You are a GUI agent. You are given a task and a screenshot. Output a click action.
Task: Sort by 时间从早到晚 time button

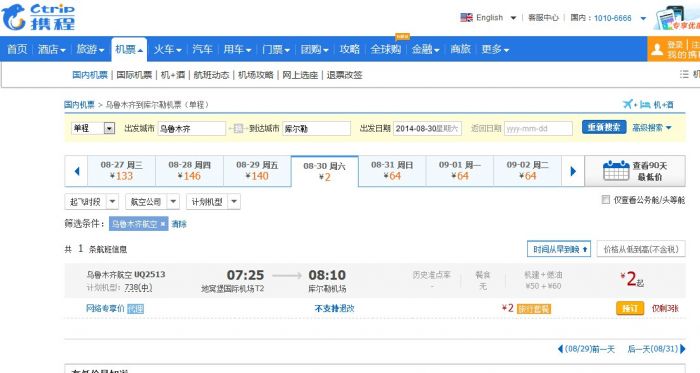[559, 249]
